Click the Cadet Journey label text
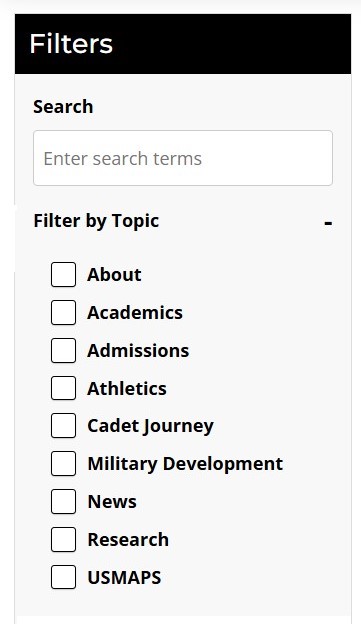 click(150, 426)
